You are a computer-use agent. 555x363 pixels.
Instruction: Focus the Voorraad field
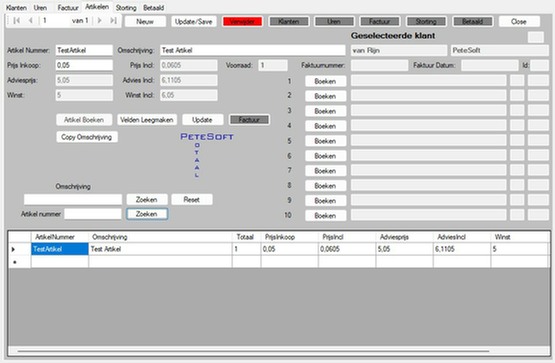click(273, 65)
